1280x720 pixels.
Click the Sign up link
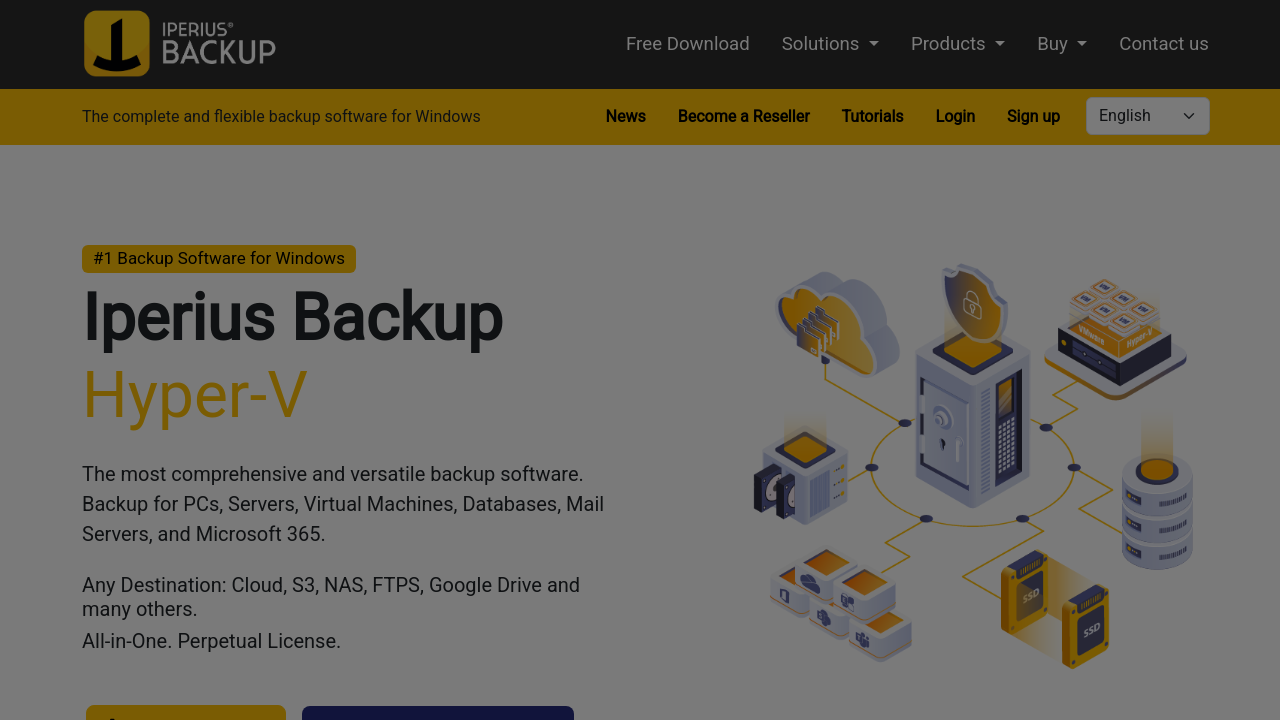point(1033,116)
